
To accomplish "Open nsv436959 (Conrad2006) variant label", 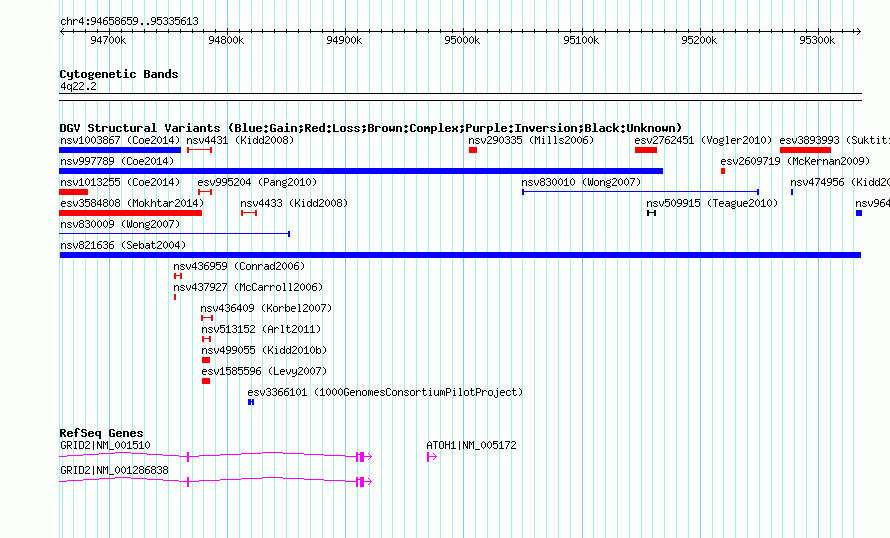I will 239,266.
